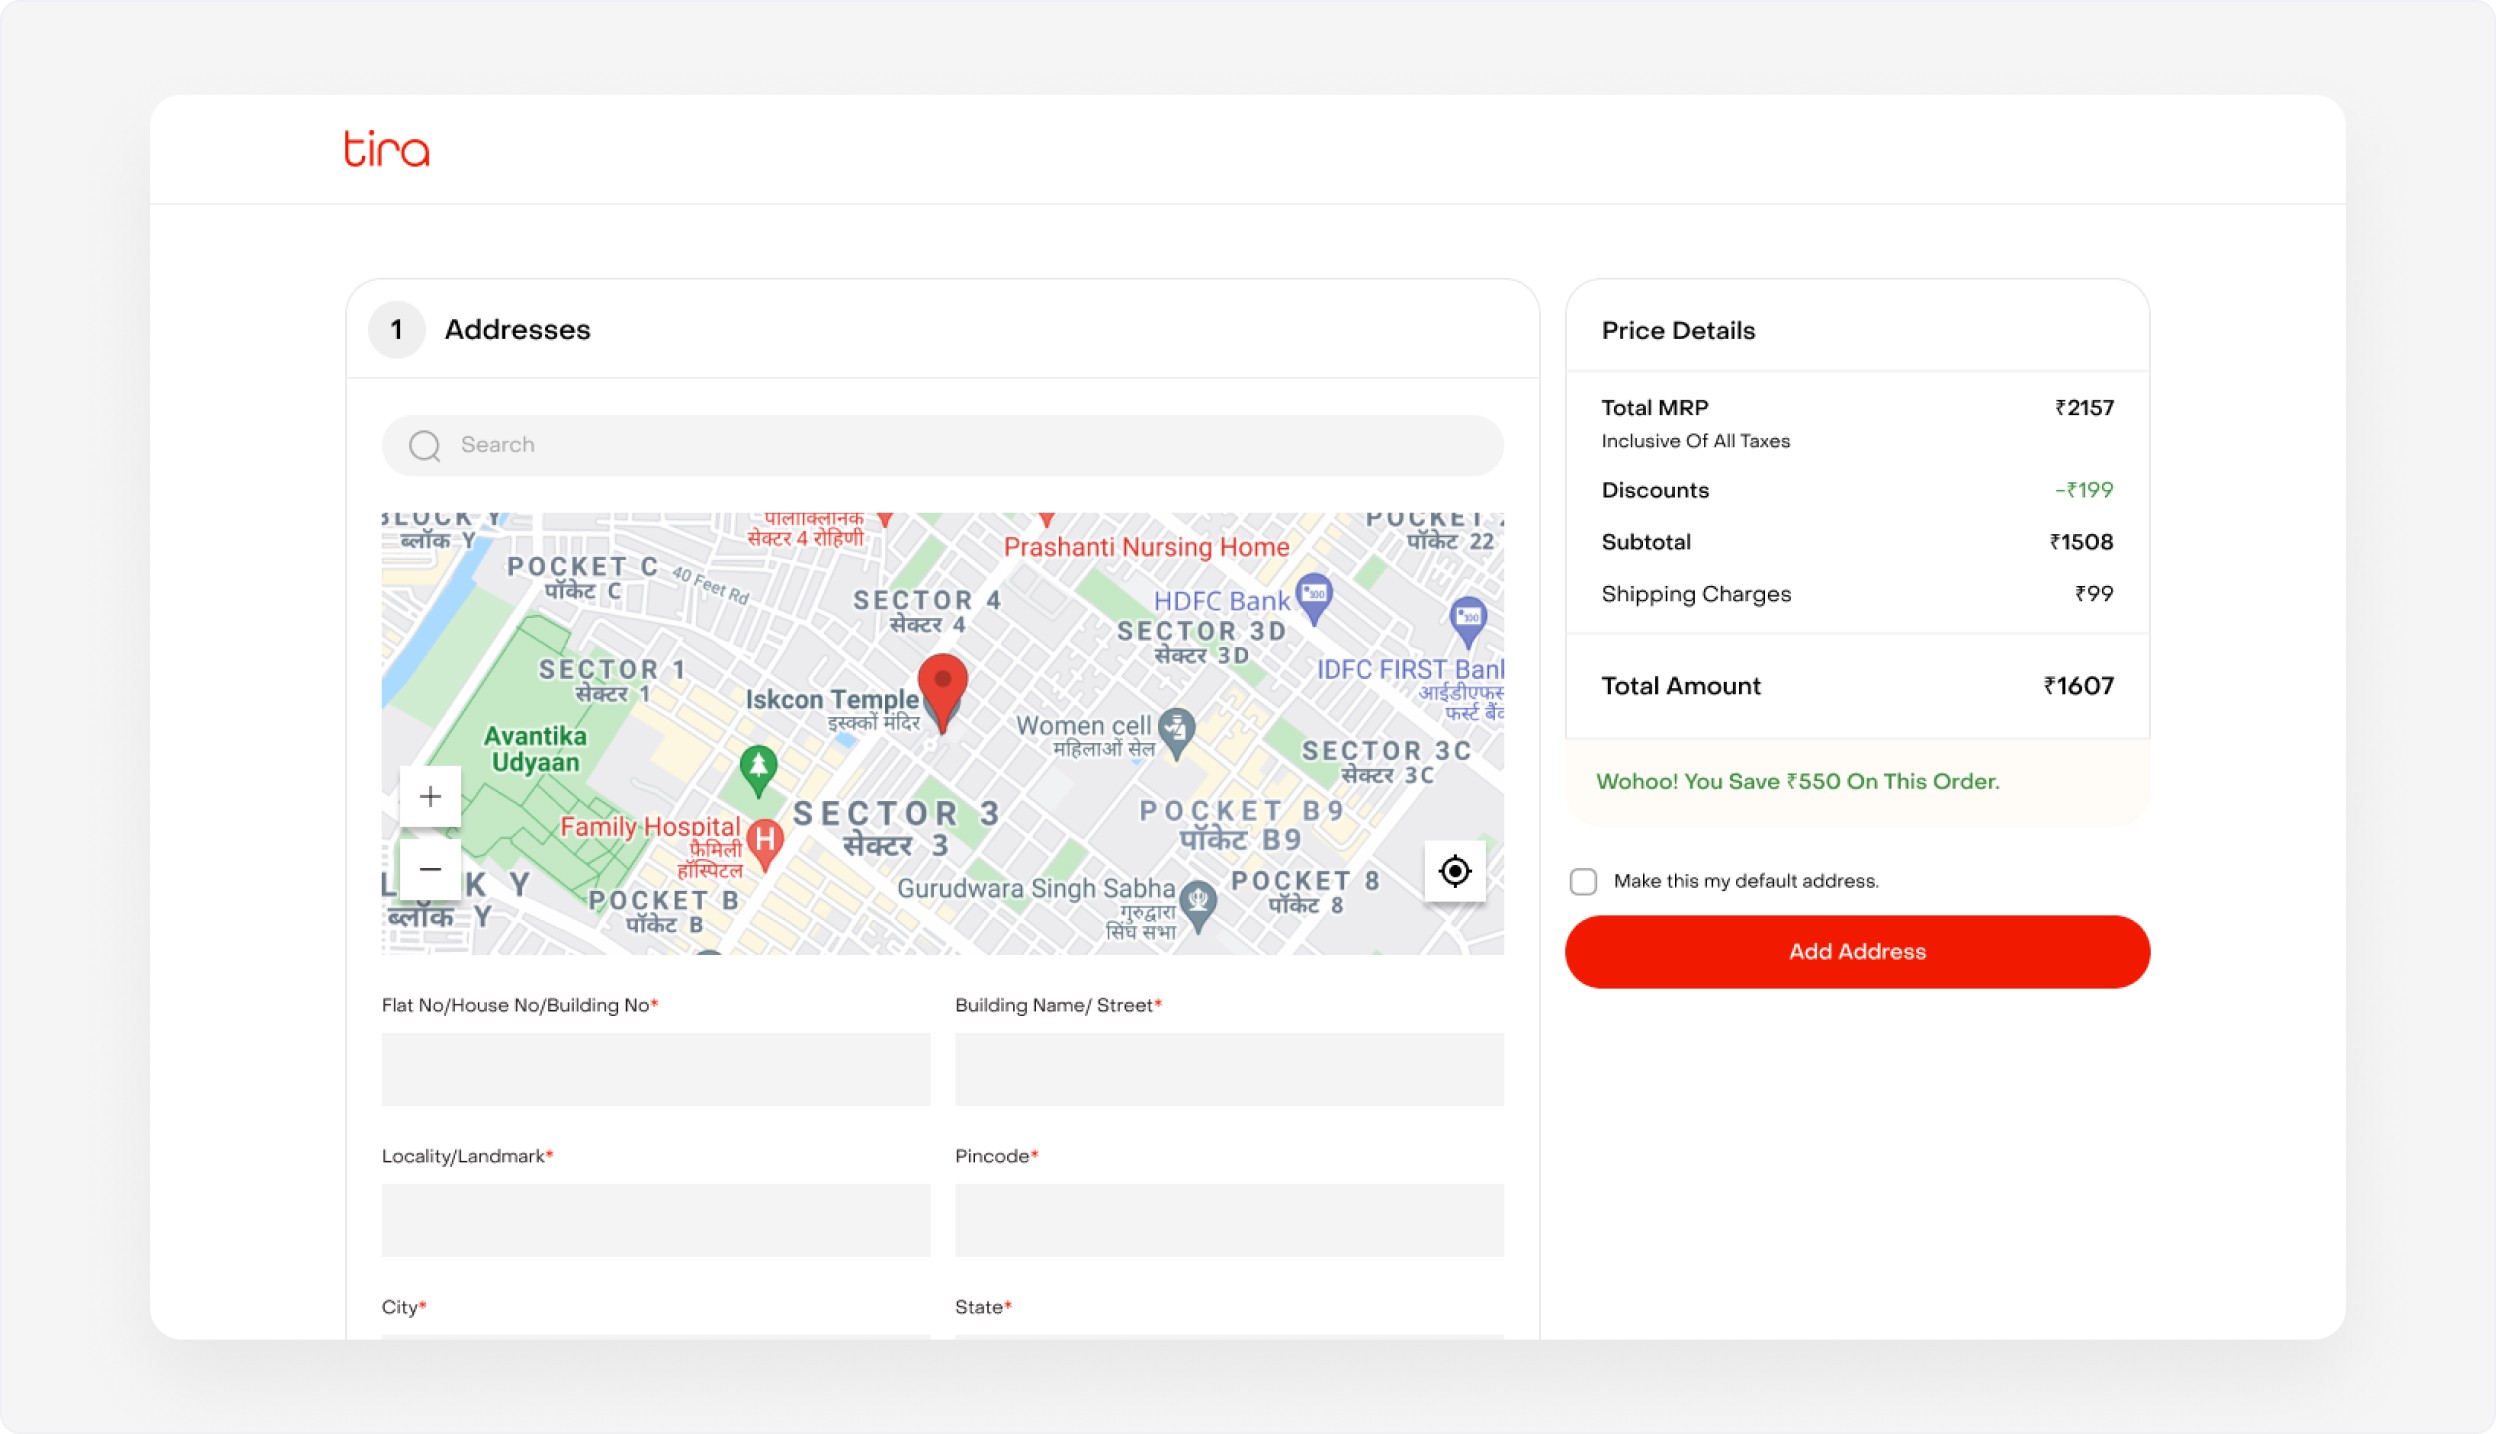Click the step 1 Addresses header

[517, 330]
